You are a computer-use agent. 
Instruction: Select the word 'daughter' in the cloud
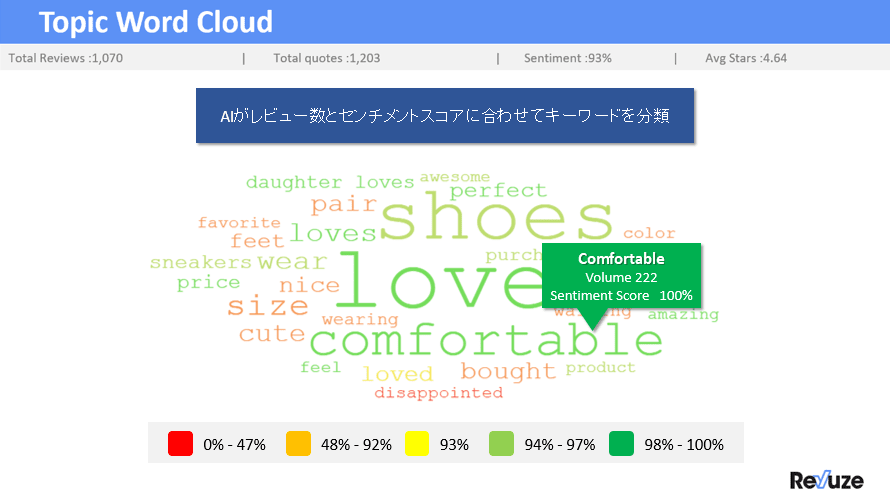pos(294,183)
